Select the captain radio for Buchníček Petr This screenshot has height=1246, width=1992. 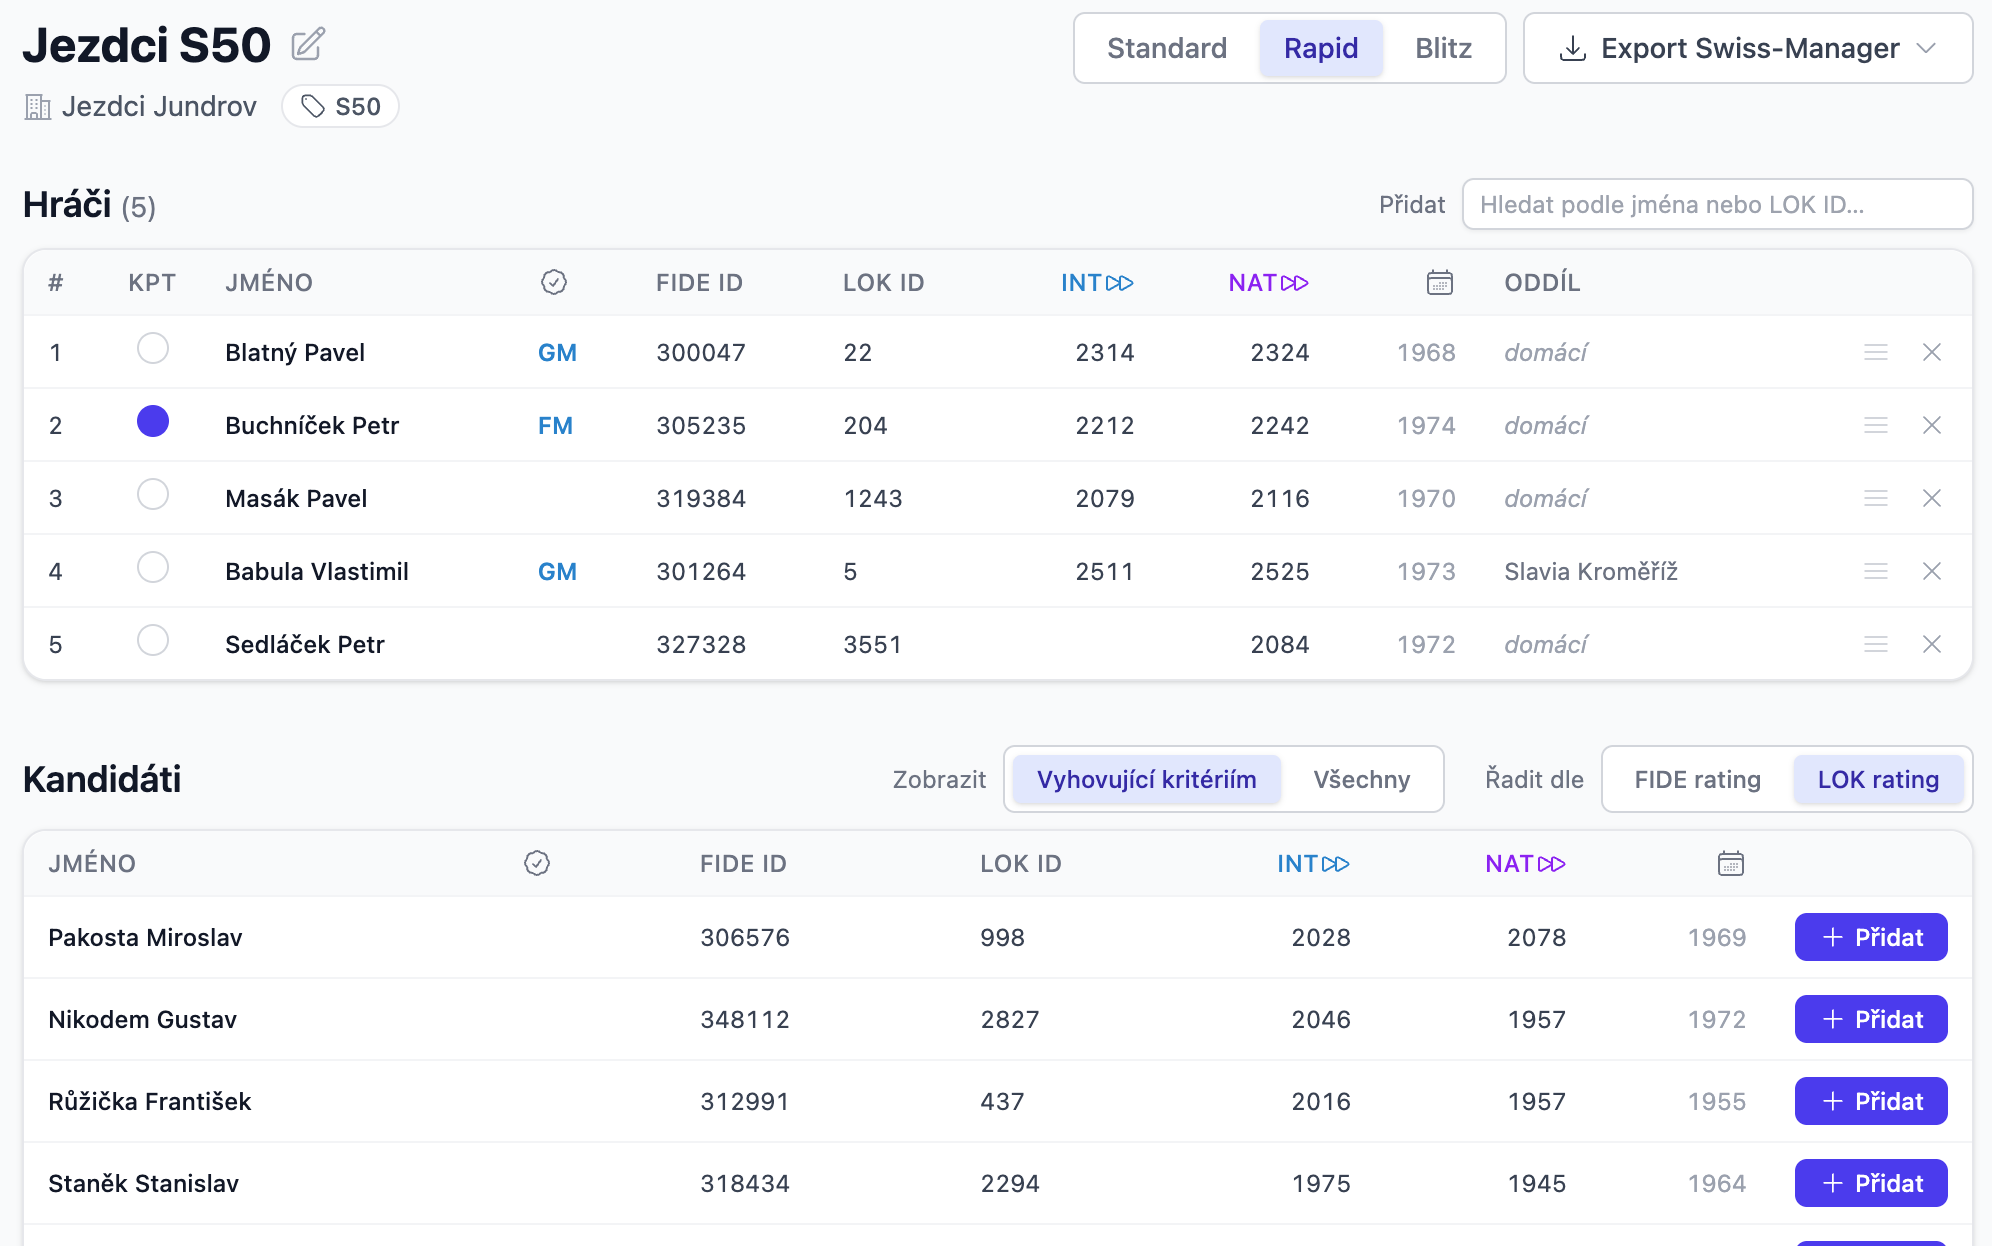coord(153,422)
